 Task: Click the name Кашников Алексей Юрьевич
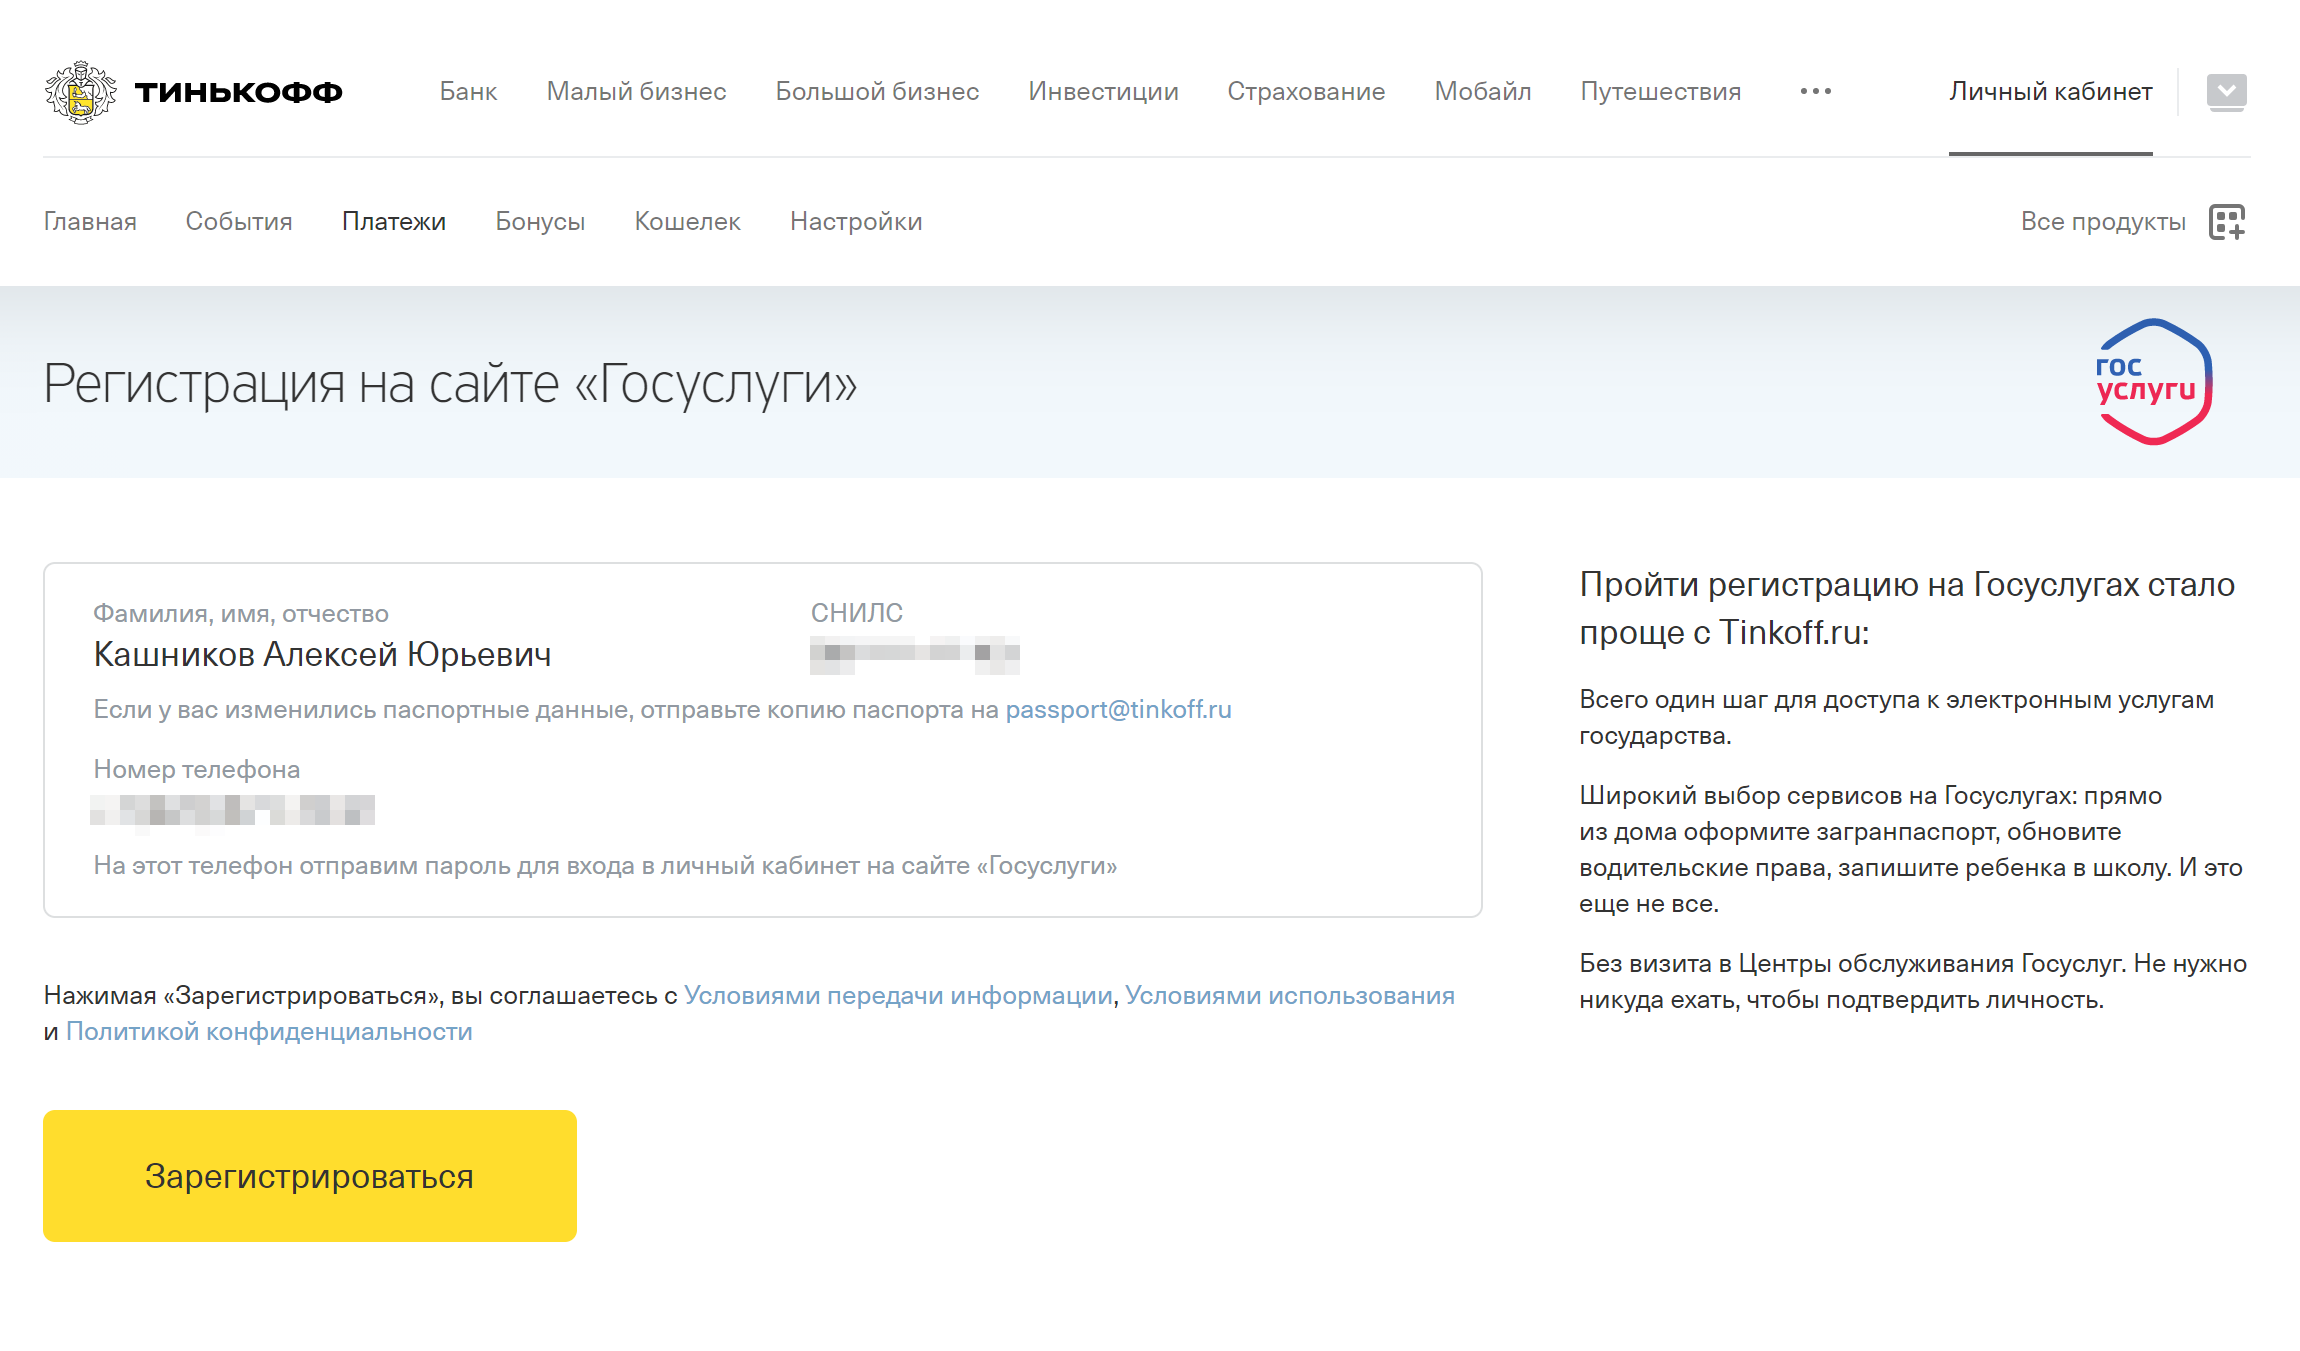point(322,654)
